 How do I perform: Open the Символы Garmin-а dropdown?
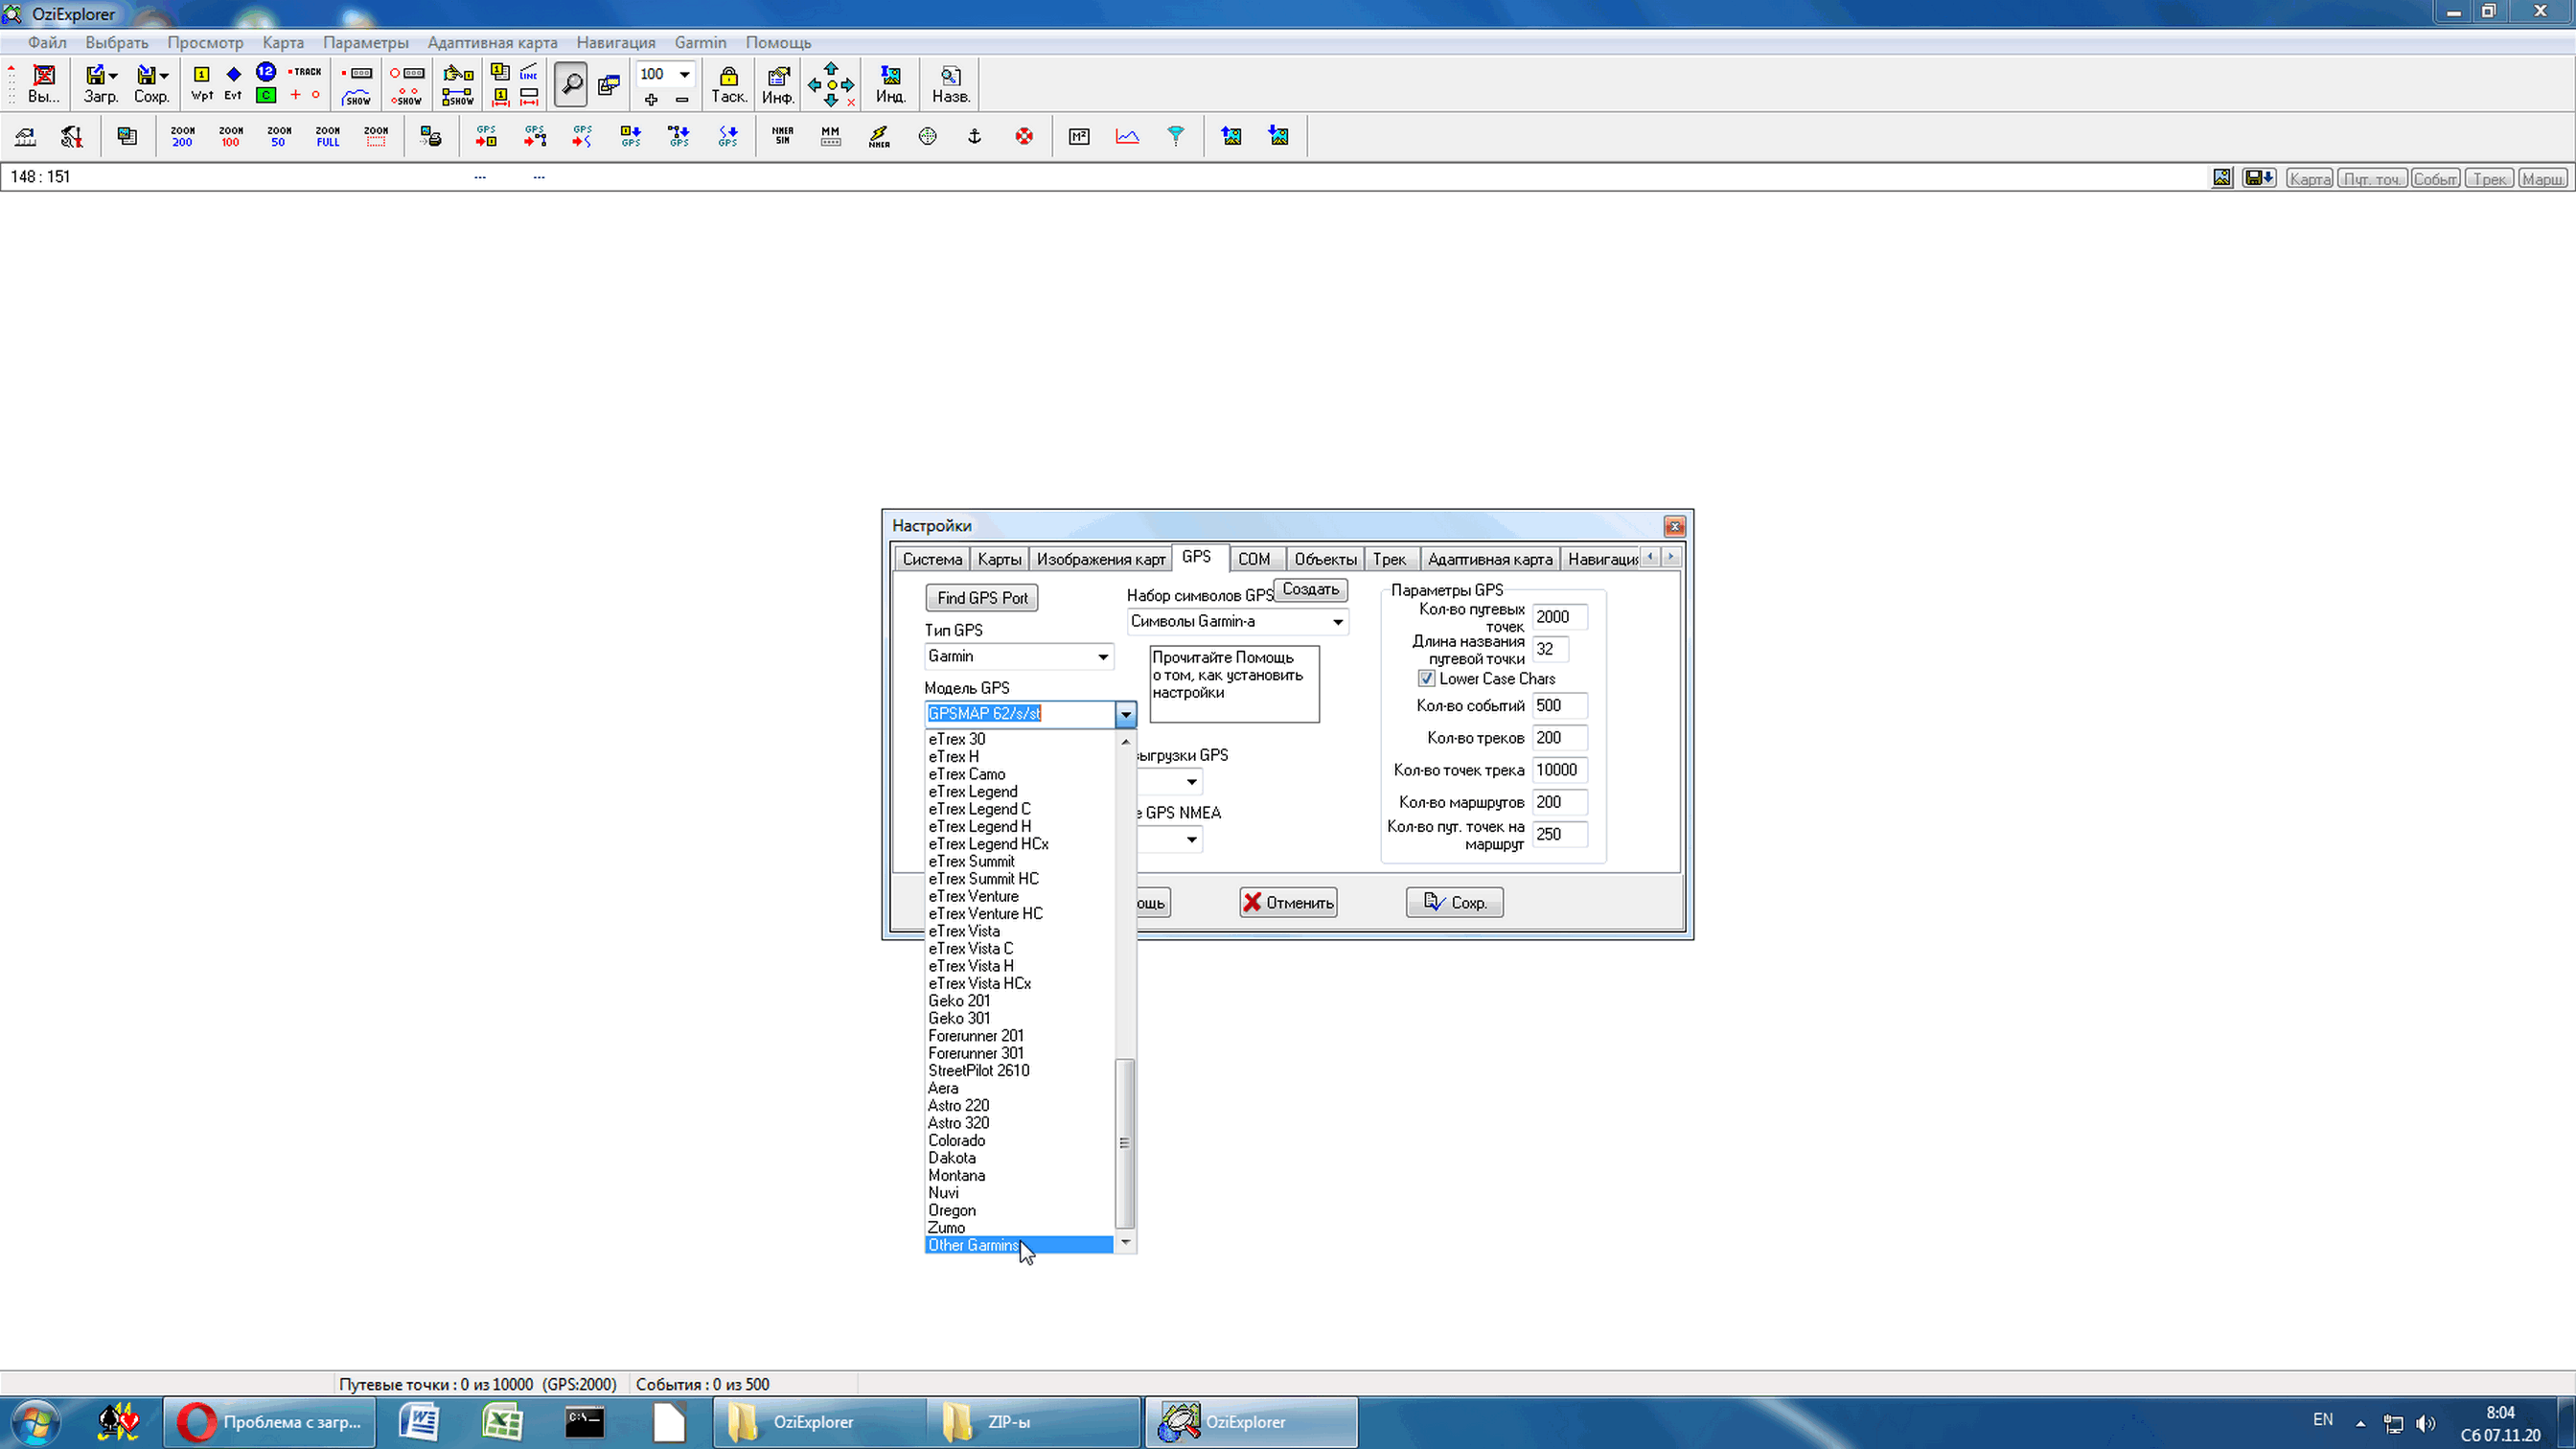[1337, 622]
